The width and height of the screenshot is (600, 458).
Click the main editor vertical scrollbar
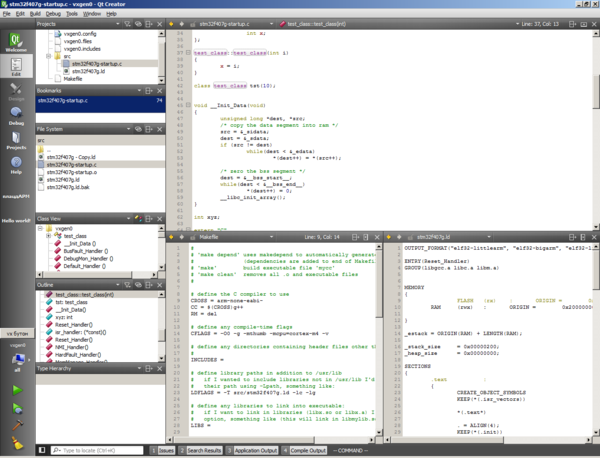pos(596,91)
